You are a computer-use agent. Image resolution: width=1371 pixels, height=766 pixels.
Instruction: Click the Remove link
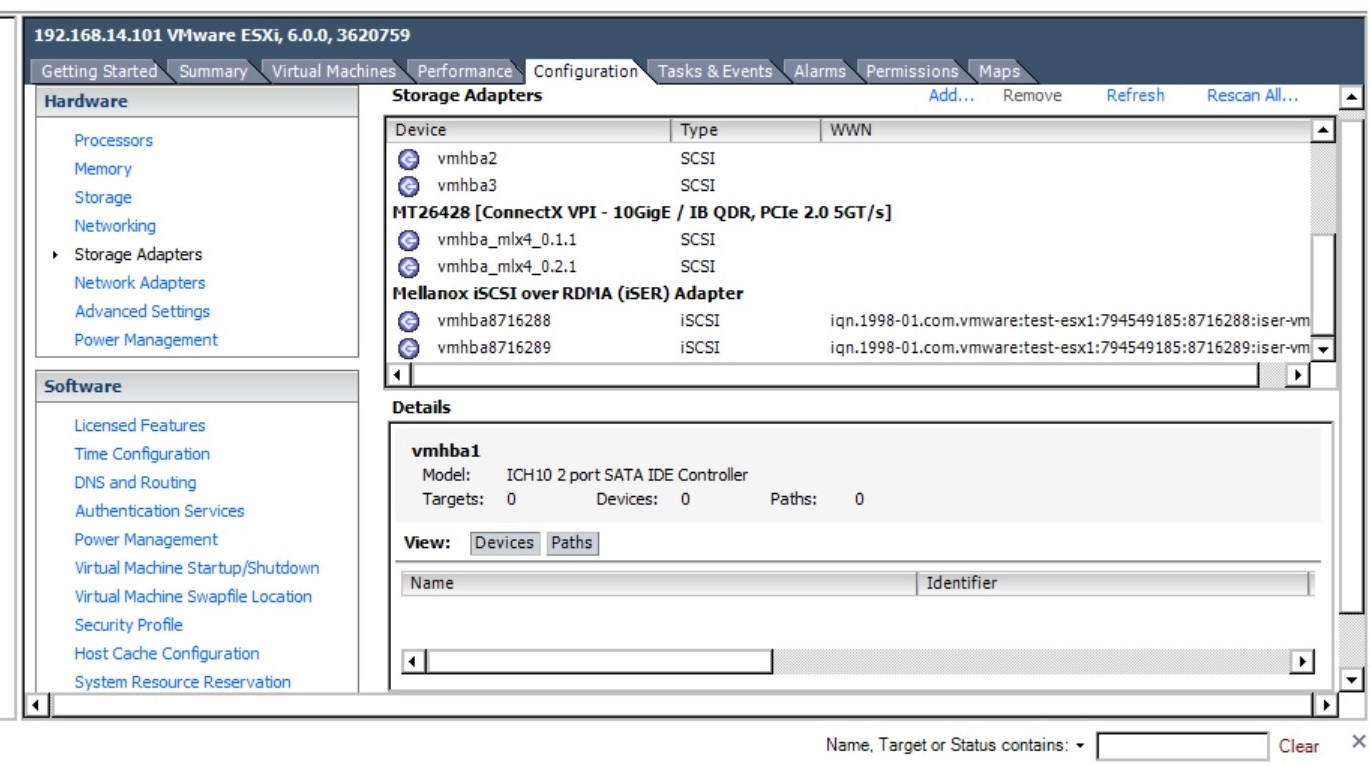(x=1032, y=96)
